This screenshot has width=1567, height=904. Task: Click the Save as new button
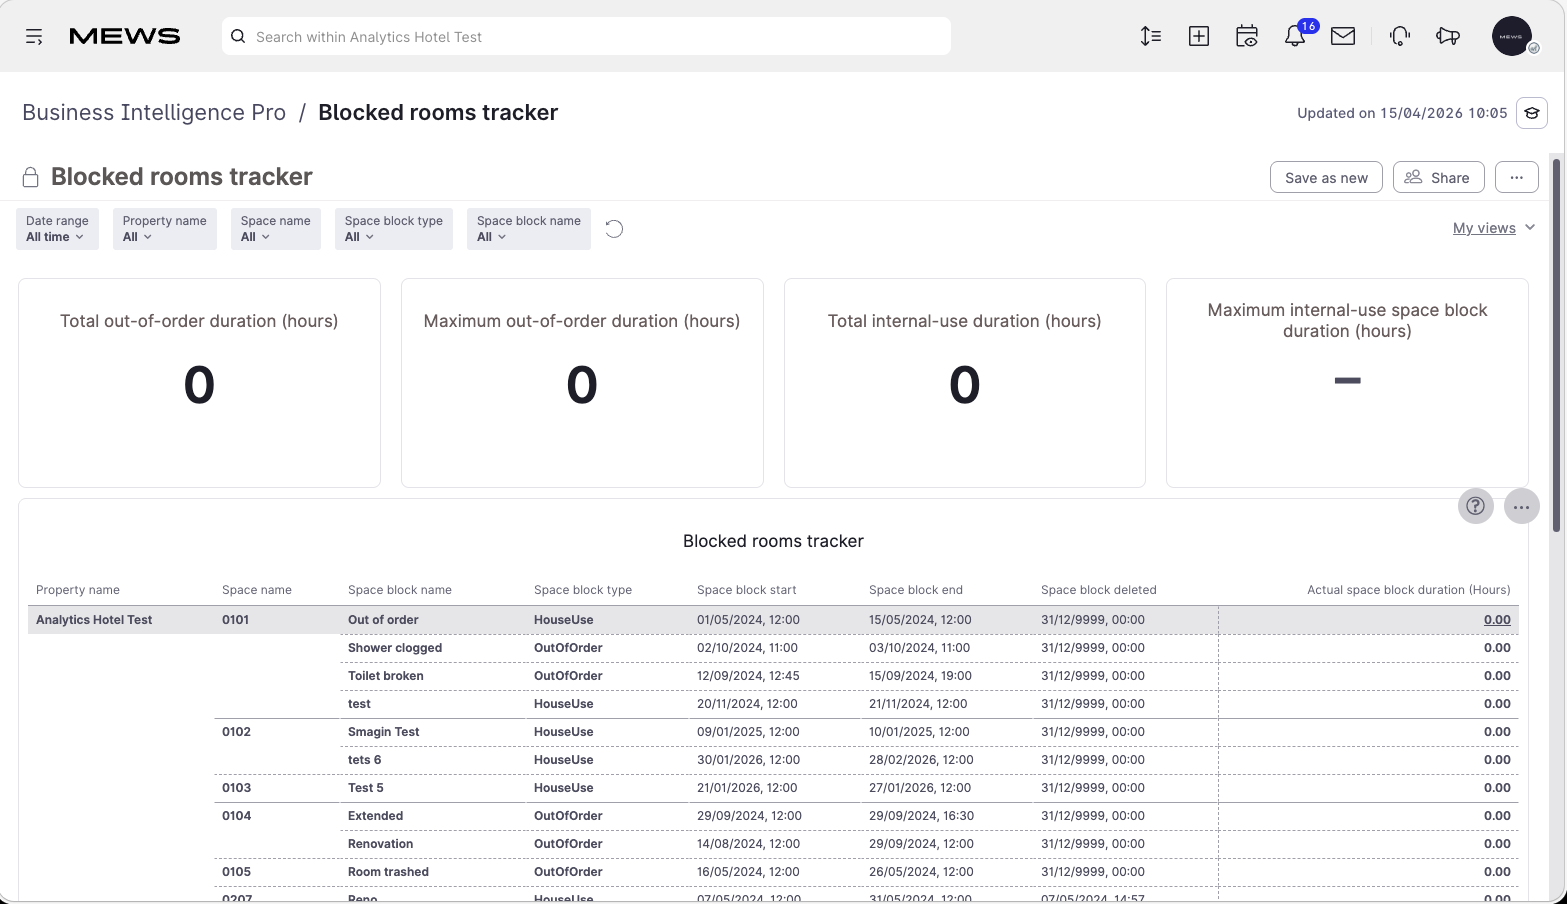pos(1326,177)
